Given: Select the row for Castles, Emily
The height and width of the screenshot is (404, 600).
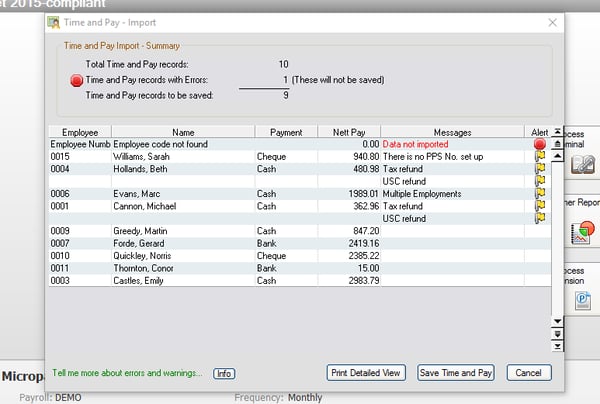Looking at the screenshot, I should (x=300, y=280).
